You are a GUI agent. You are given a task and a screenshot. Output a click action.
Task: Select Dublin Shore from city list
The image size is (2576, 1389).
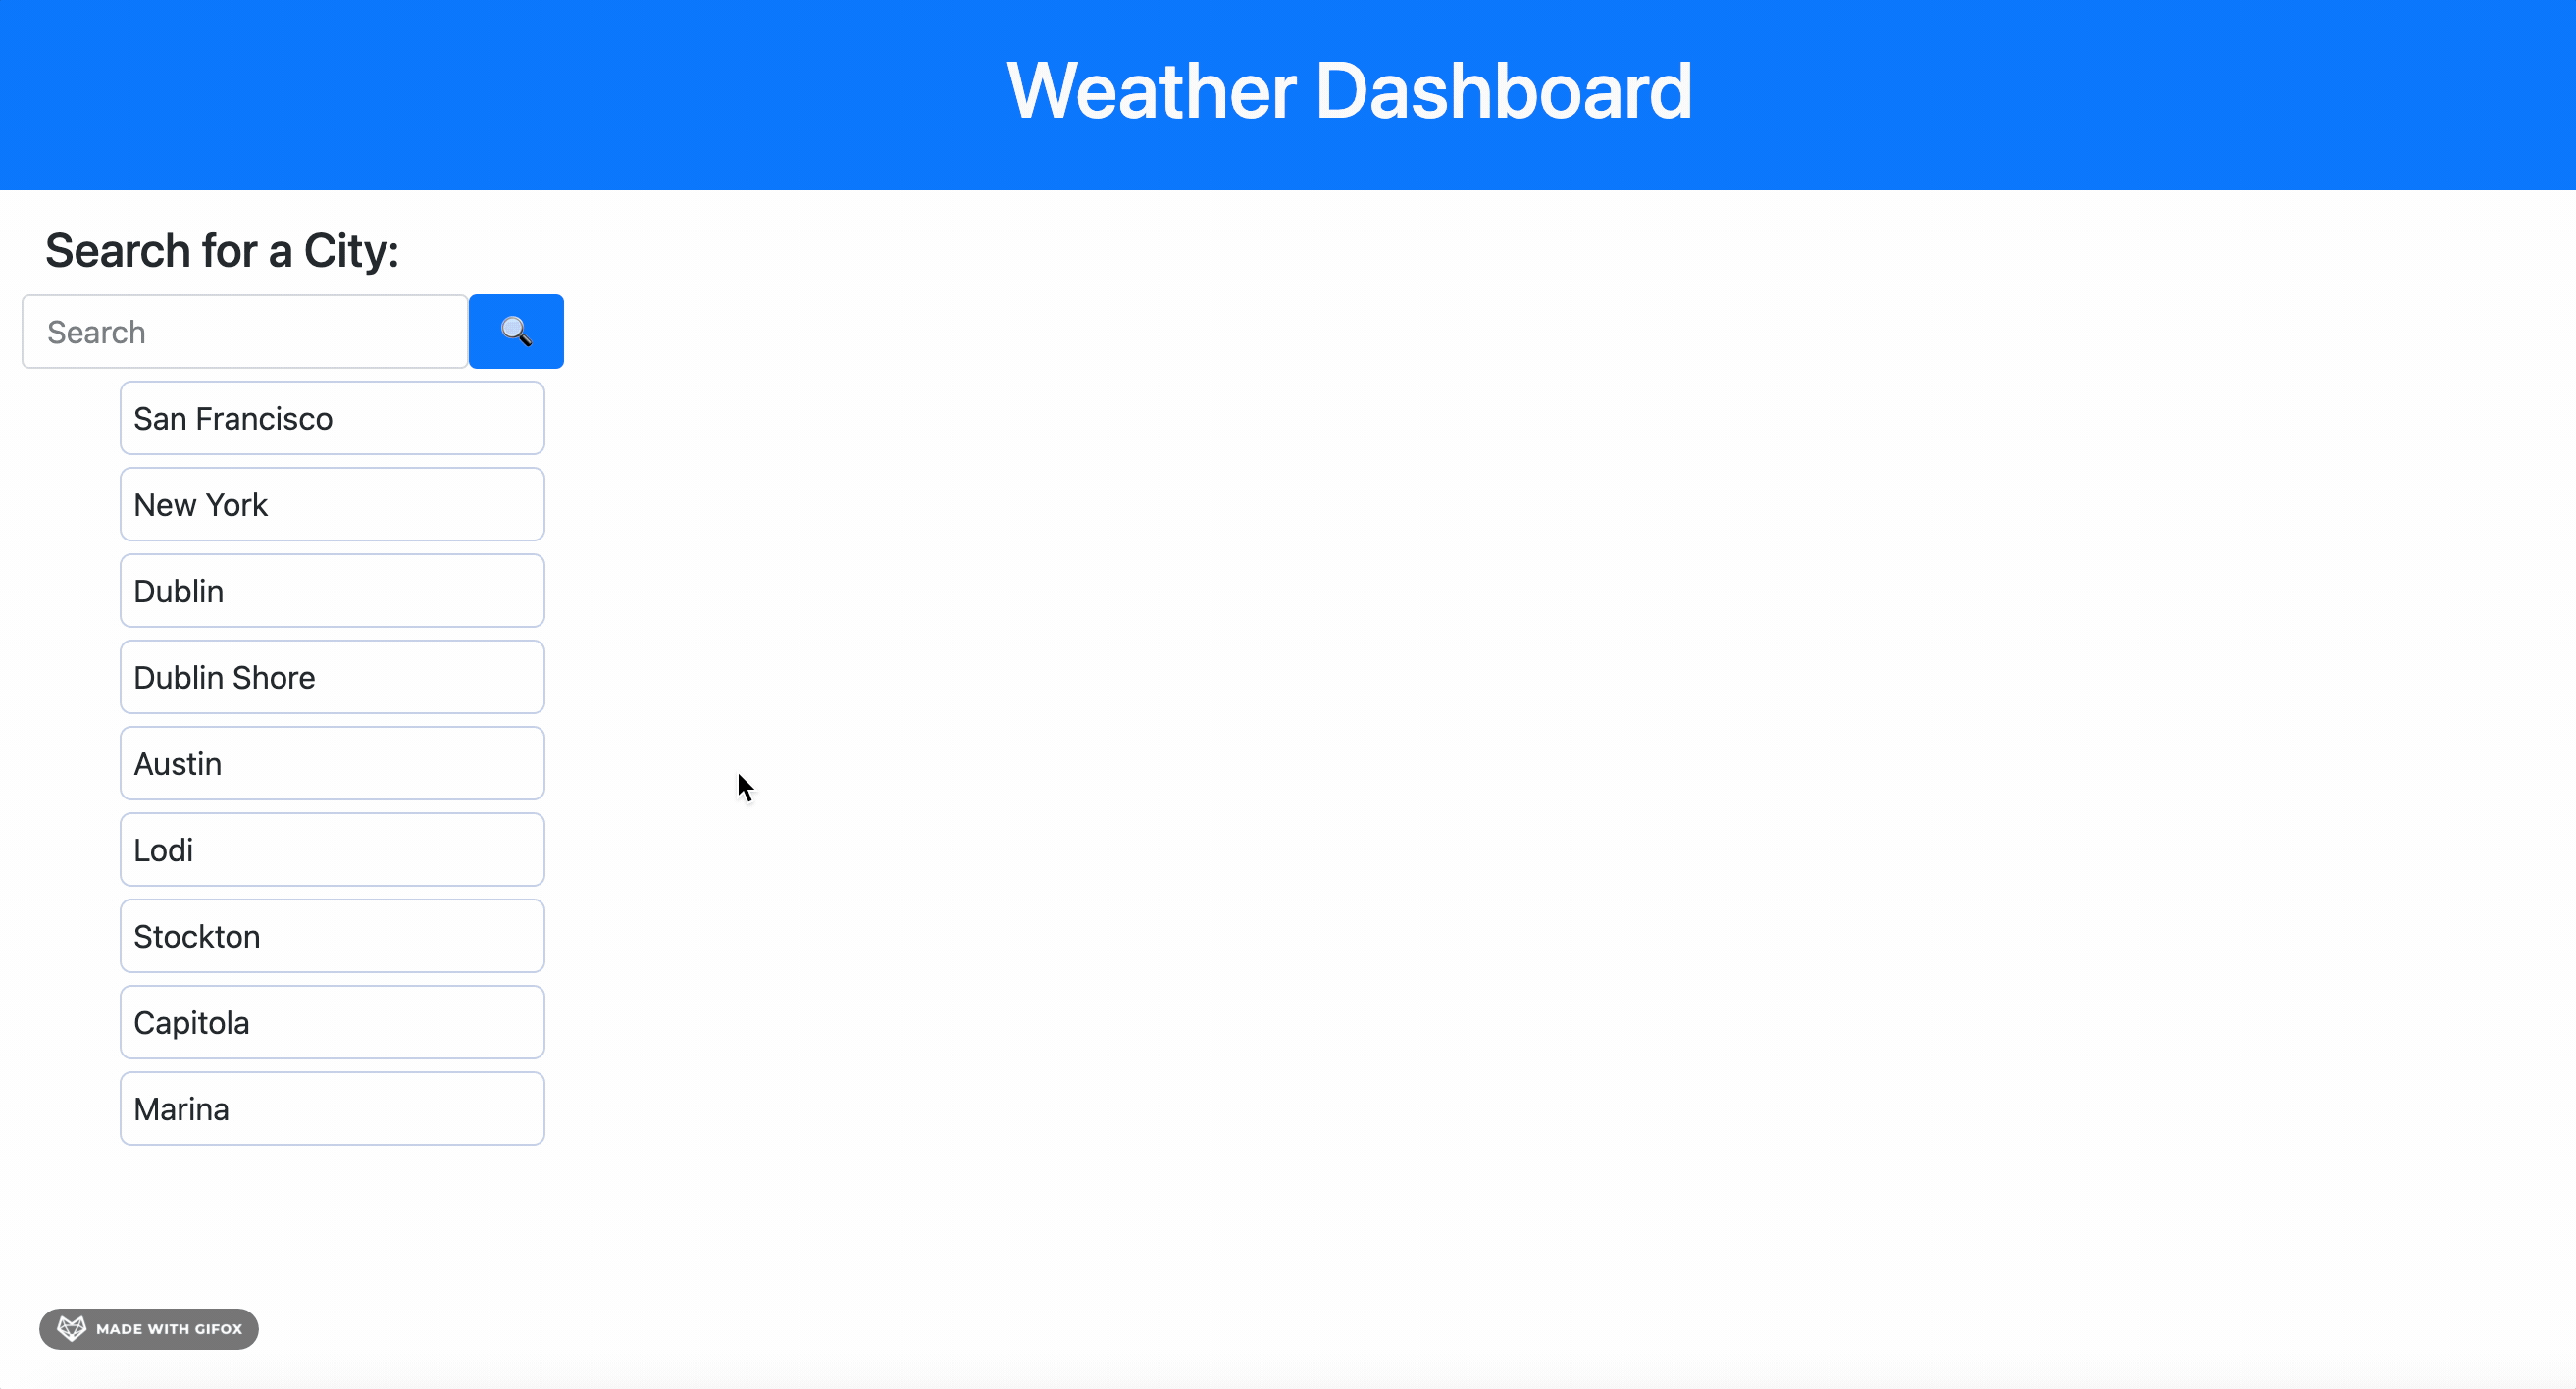(332, 678)
